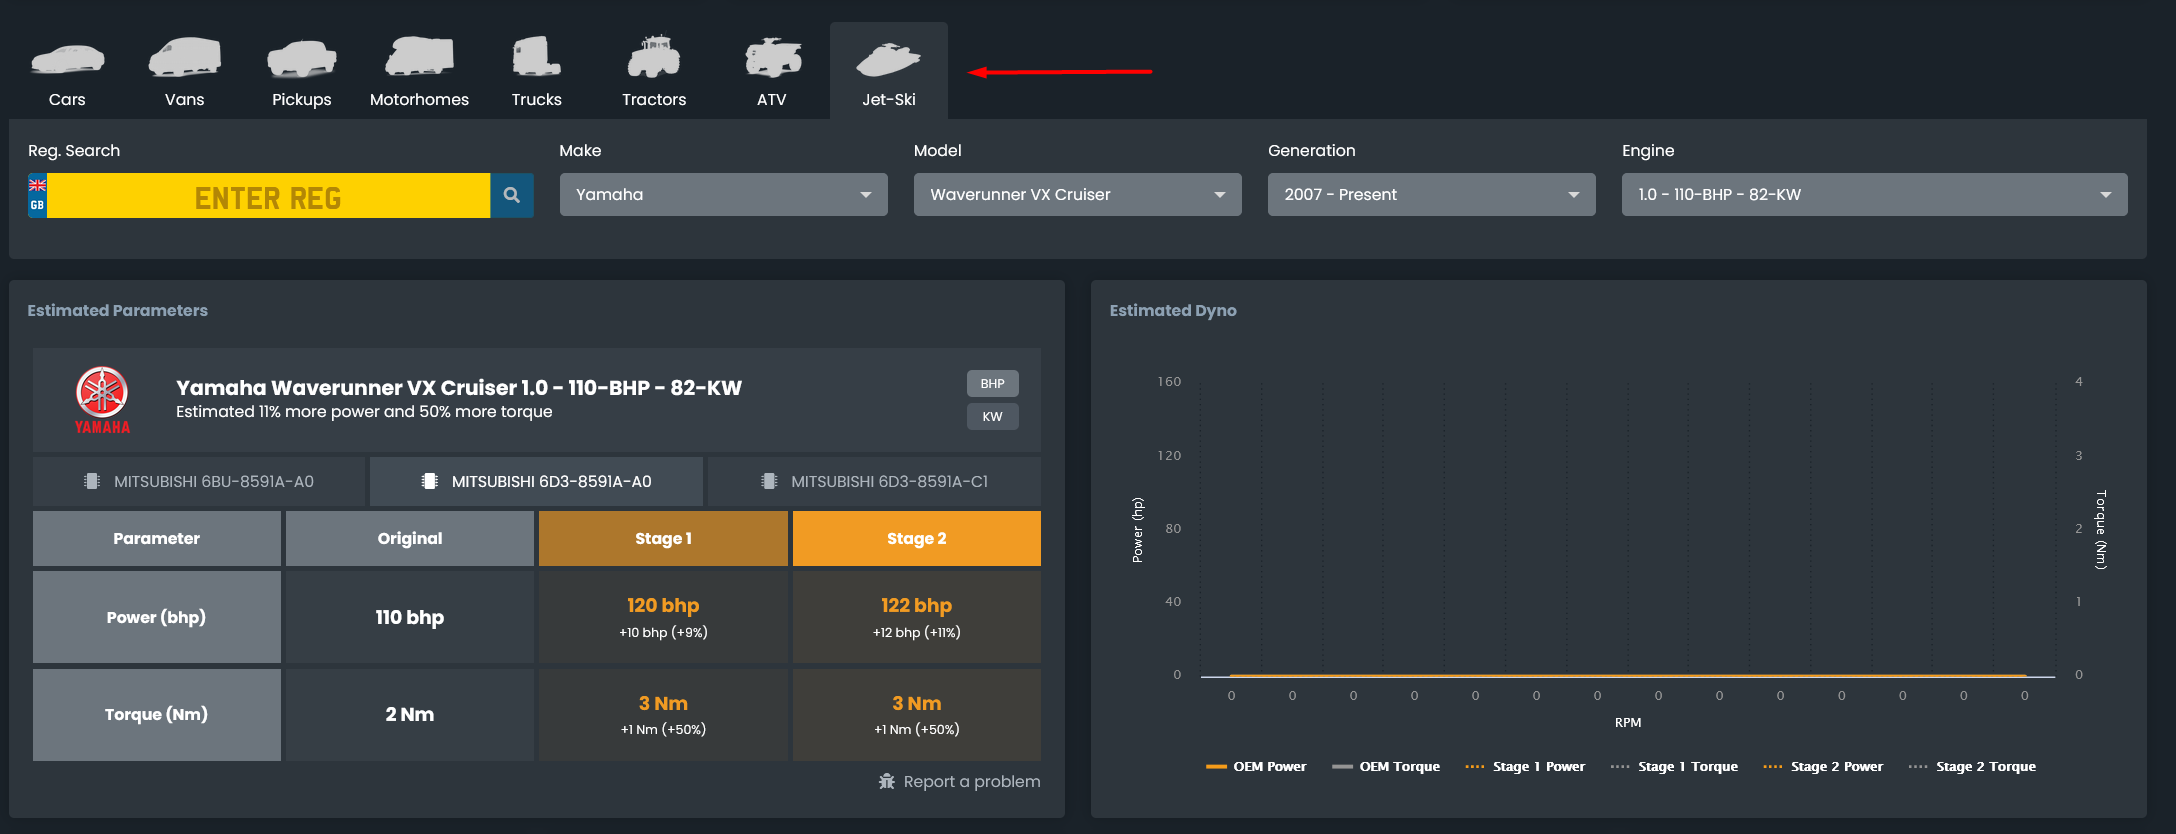The width and height of the screenshot is (2176, 834).
Task: Toggle OEM Torque series in dyno legend
Action: click(1386, 767)
